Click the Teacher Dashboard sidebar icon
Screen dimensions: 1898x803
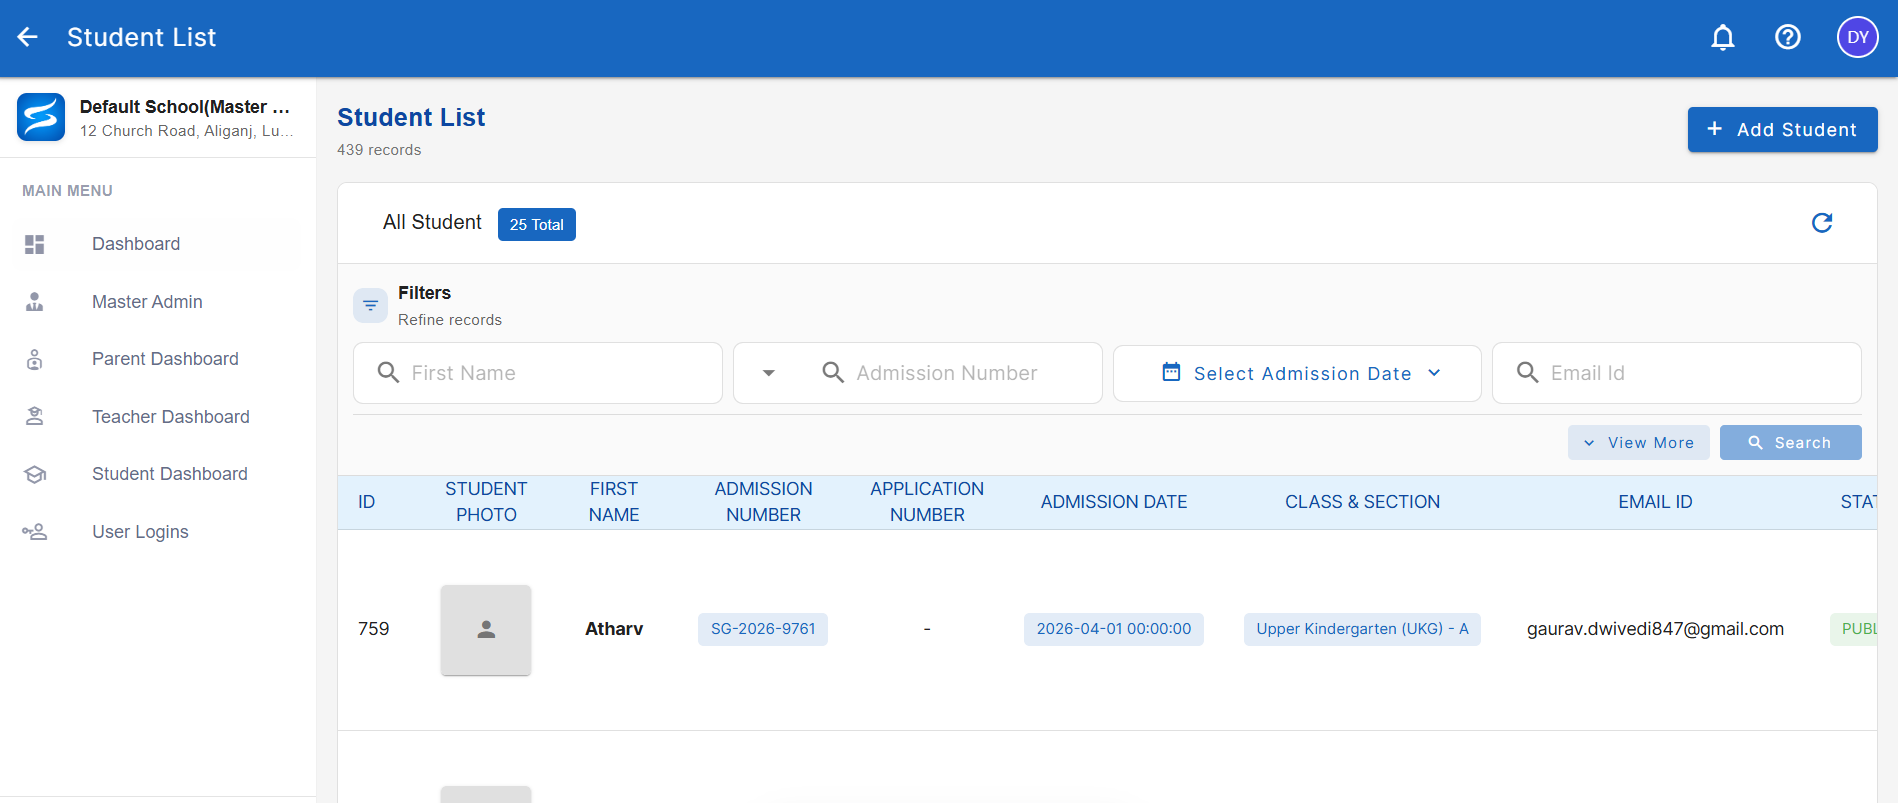tap(35, 417)
